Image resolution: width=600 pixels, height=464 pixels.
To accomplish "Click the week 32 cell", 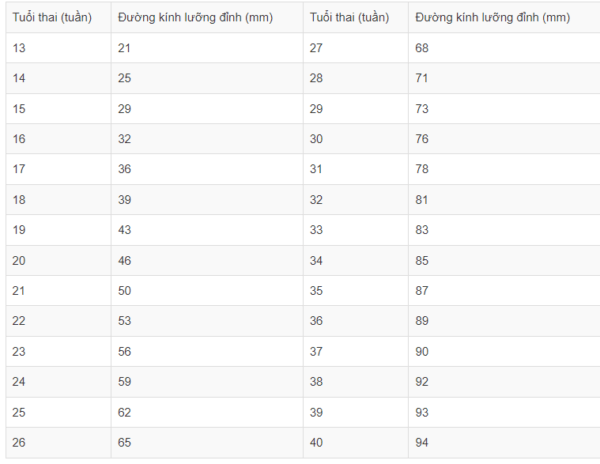I will tap(356, 200).
